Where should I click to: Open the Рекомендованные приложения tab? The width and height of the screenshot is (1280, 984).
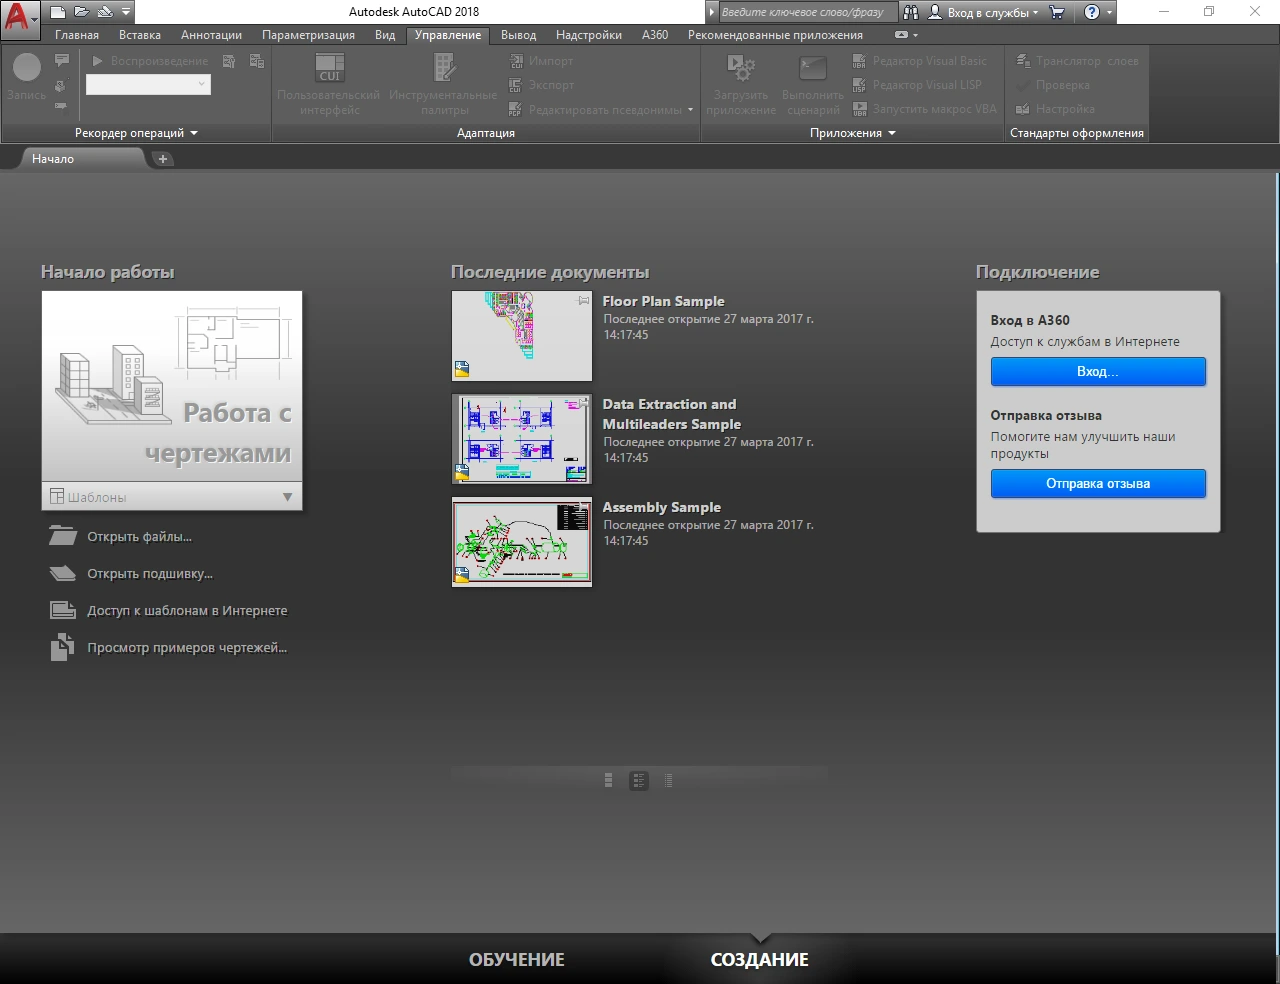click(775, 35)
